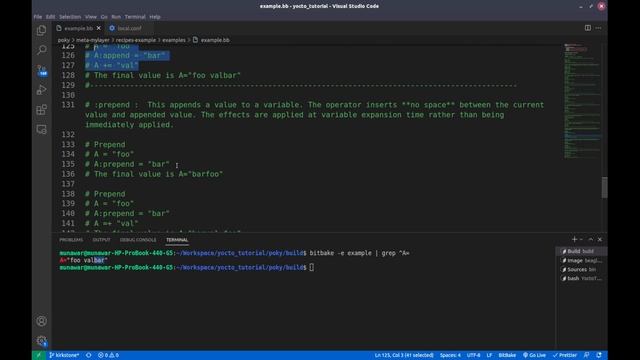Viewport: 640px width, 360px height.
Task: Switch to the example.bb tab
Action: point(78,28)
